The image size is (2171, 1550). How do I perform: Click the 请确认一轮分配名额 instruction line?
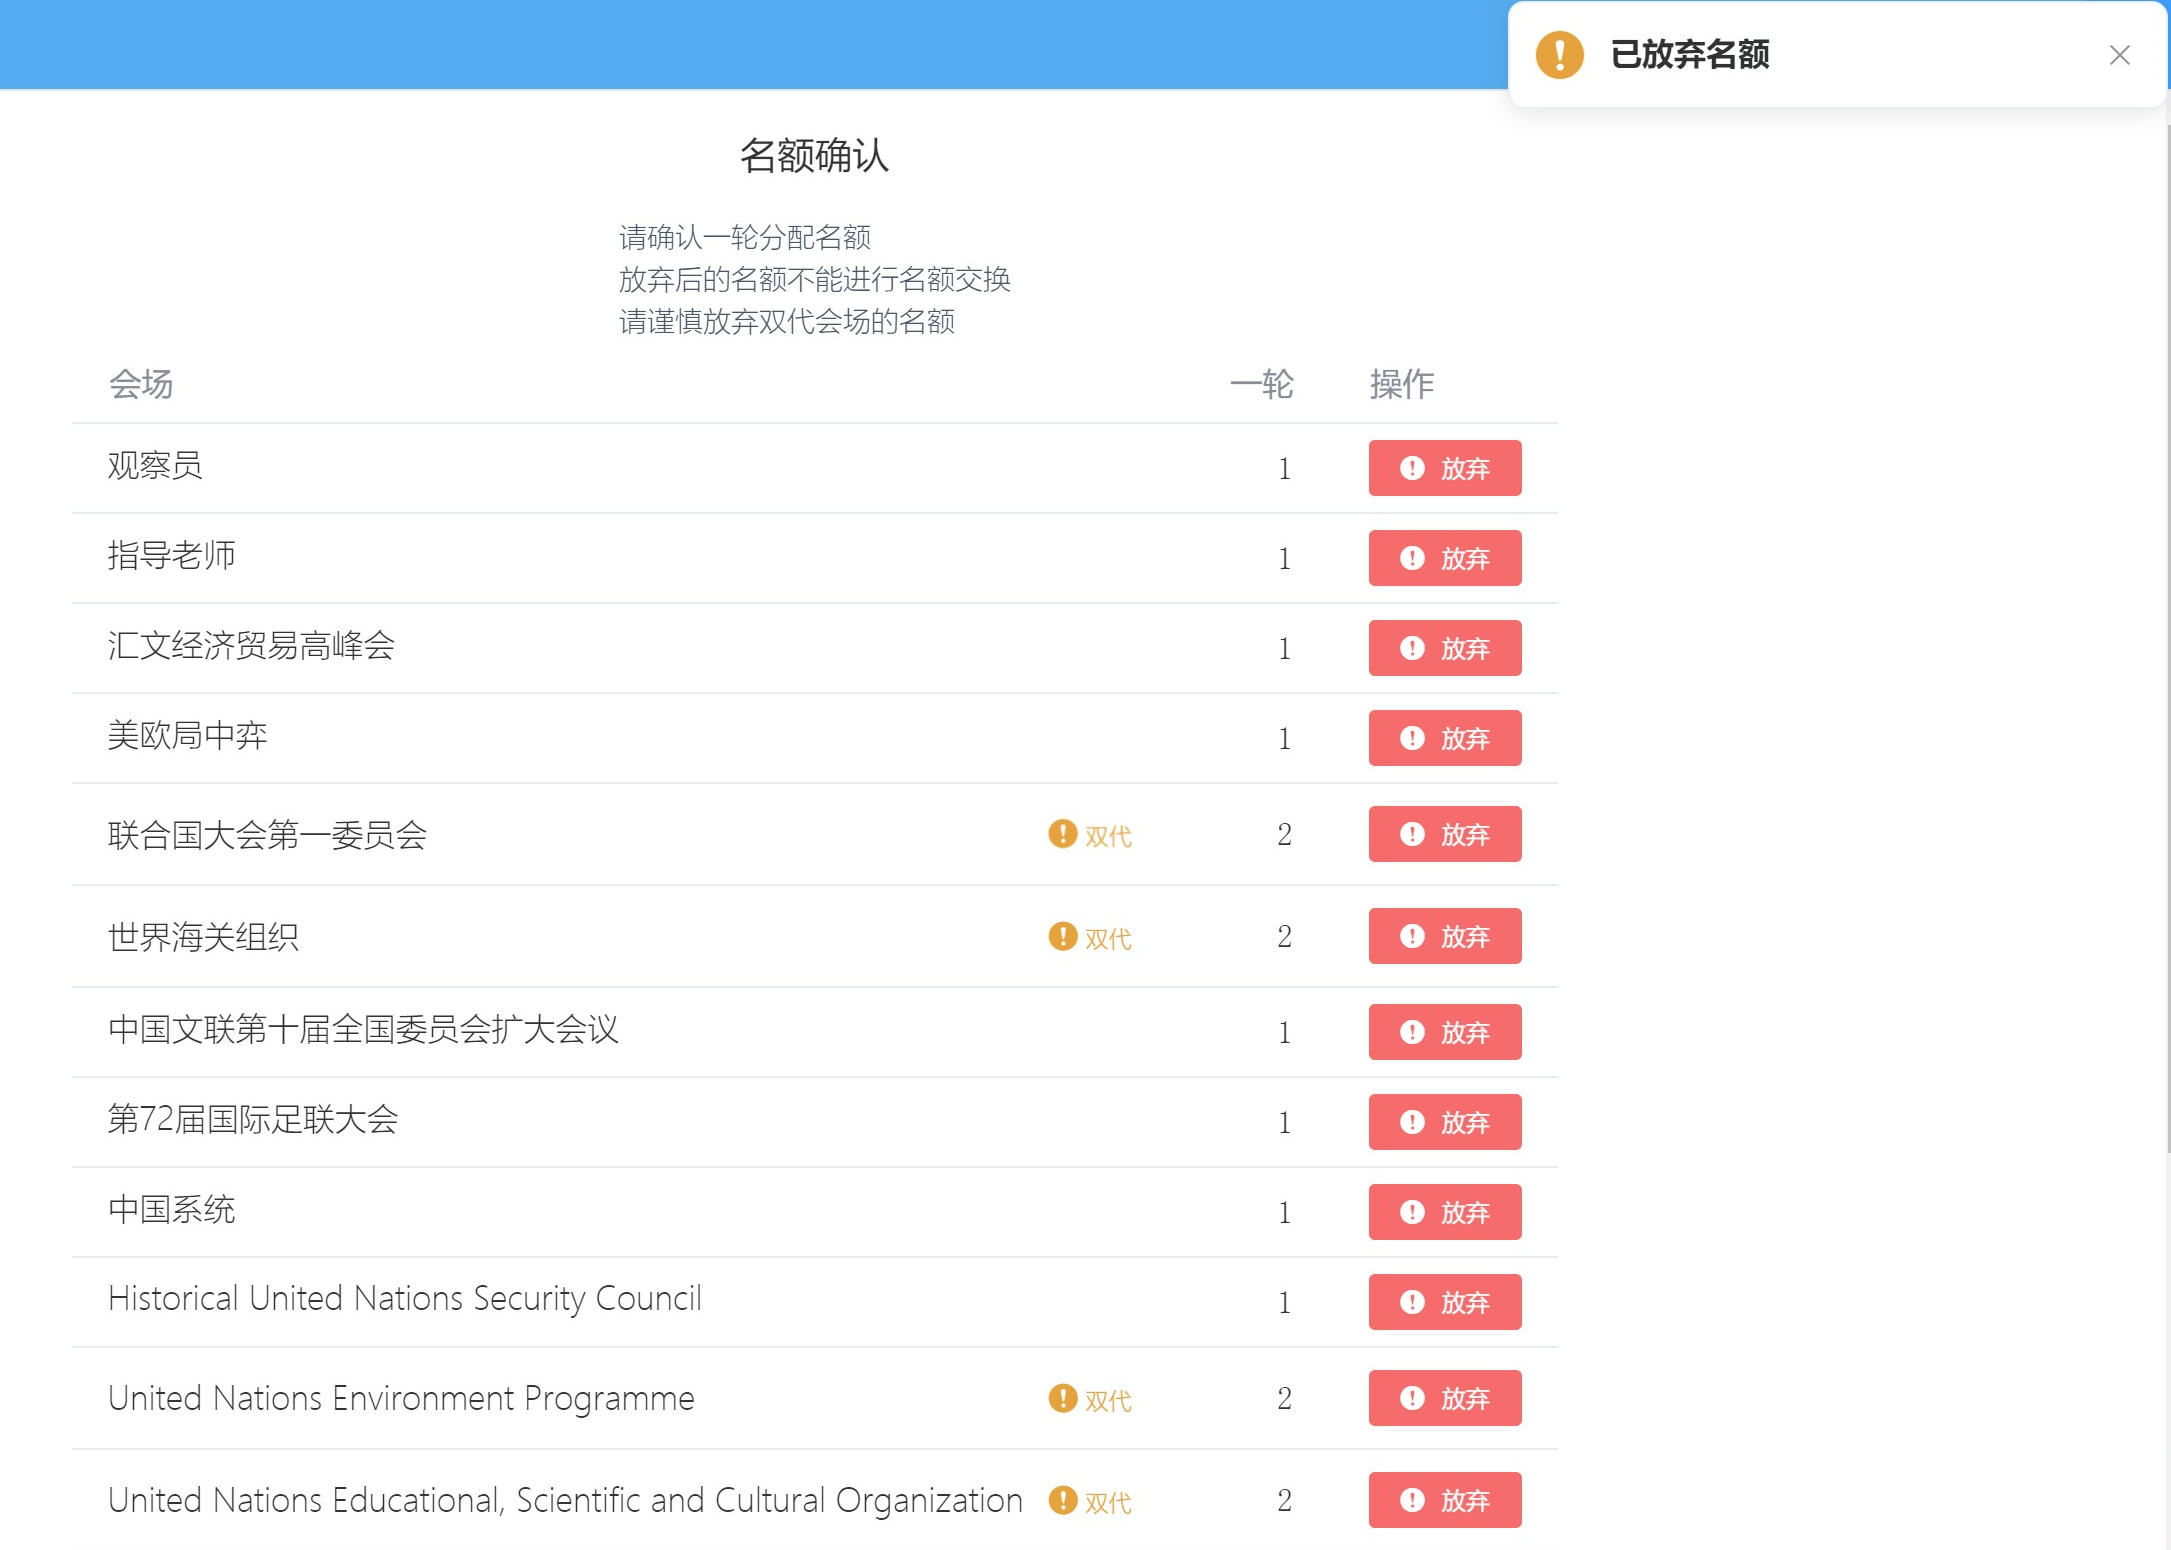pos(745,237)
